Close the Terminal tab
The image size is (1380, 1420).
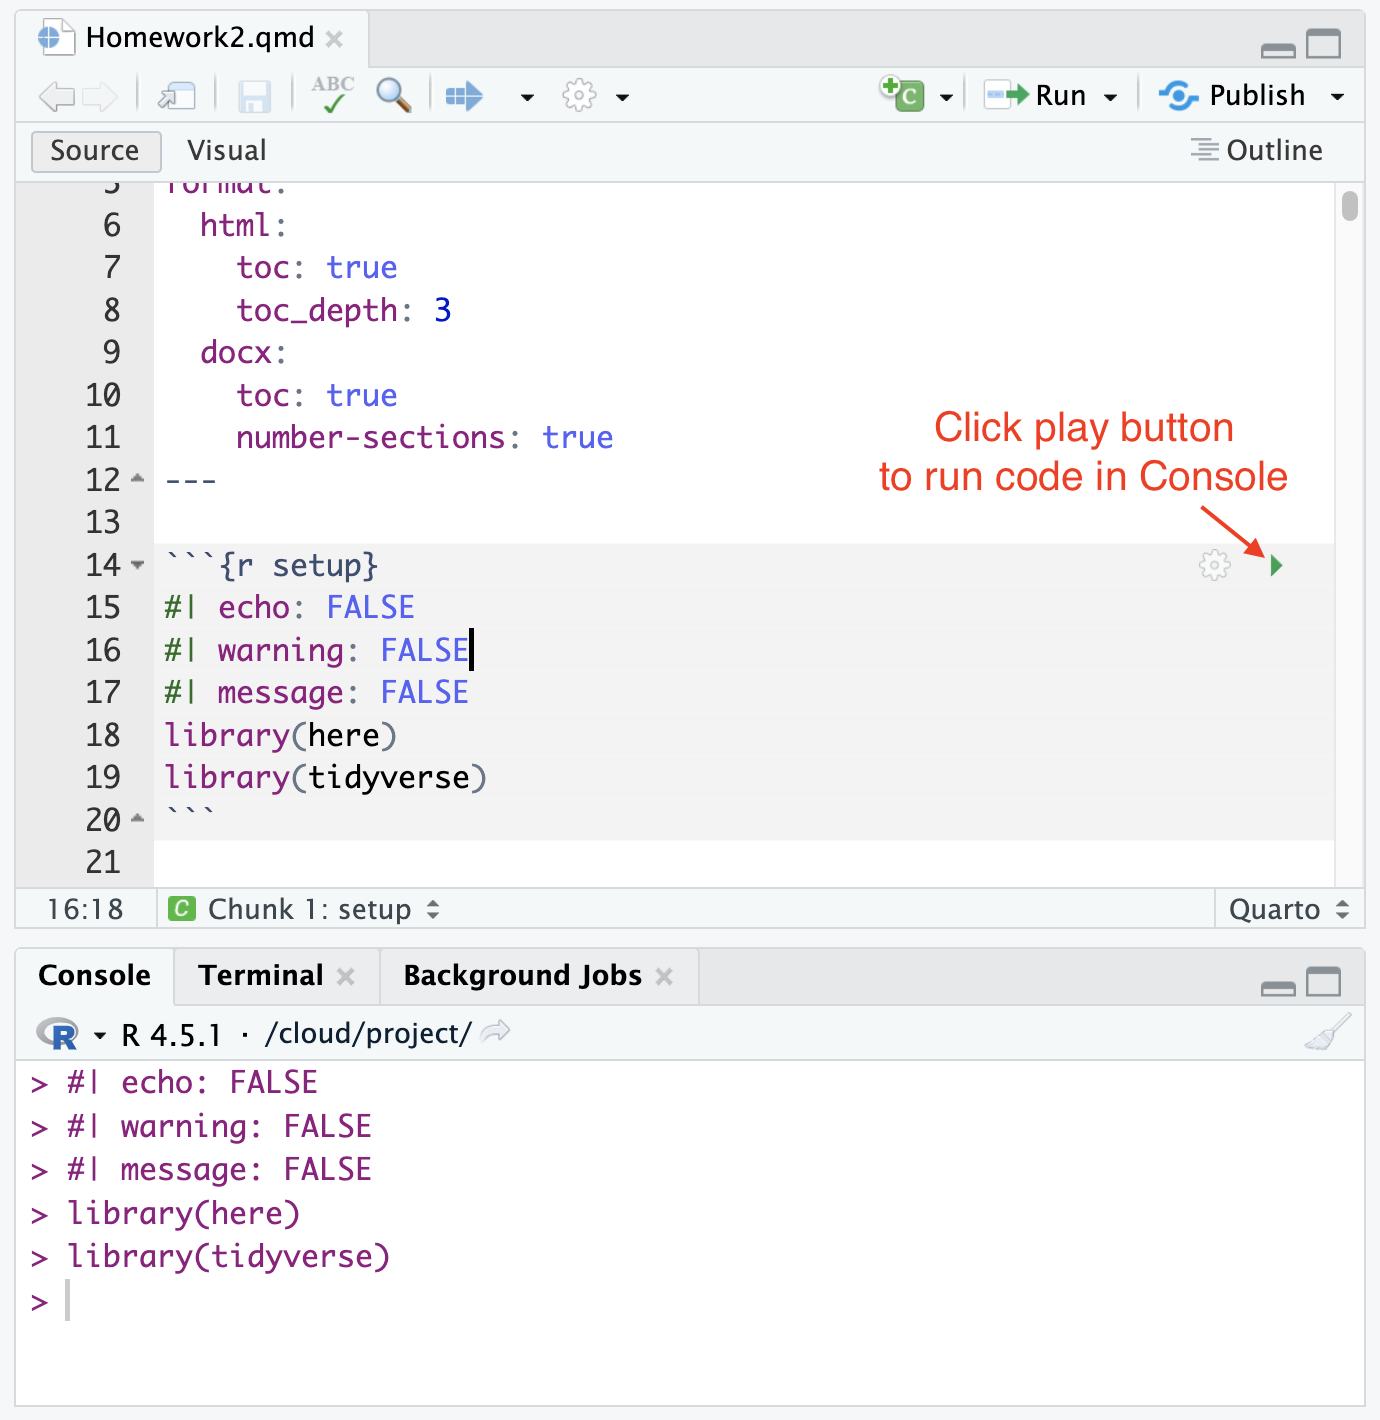point(346,977)
